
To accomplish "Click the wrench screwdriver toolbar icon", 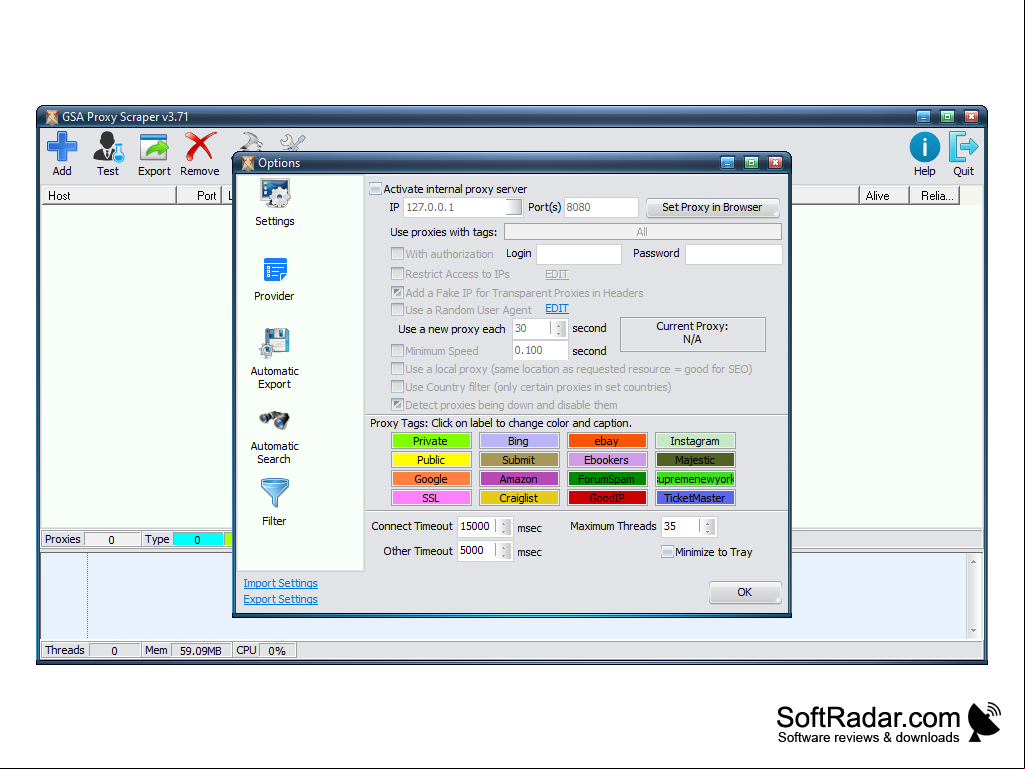I will pyautogui.click(x=292, y=143).
